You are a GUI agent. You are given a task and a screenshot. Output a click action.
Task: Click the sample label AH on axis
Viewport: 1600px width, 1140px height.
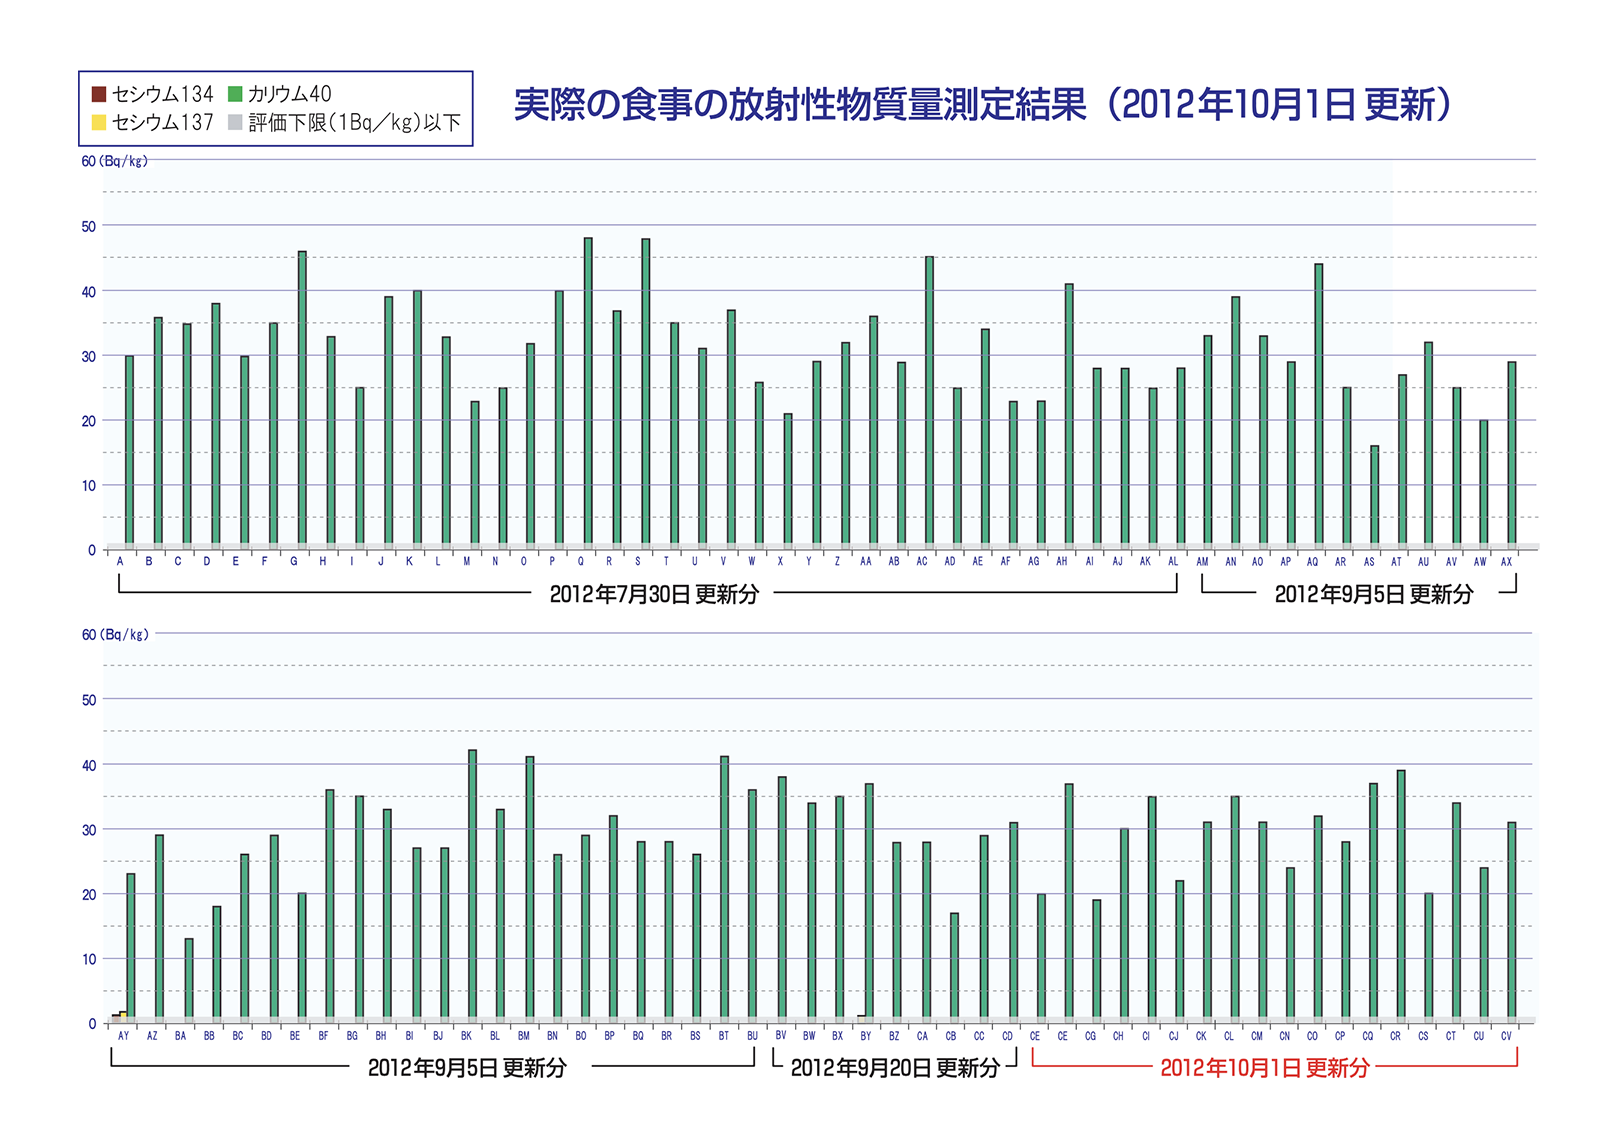tap(1062, 562)
